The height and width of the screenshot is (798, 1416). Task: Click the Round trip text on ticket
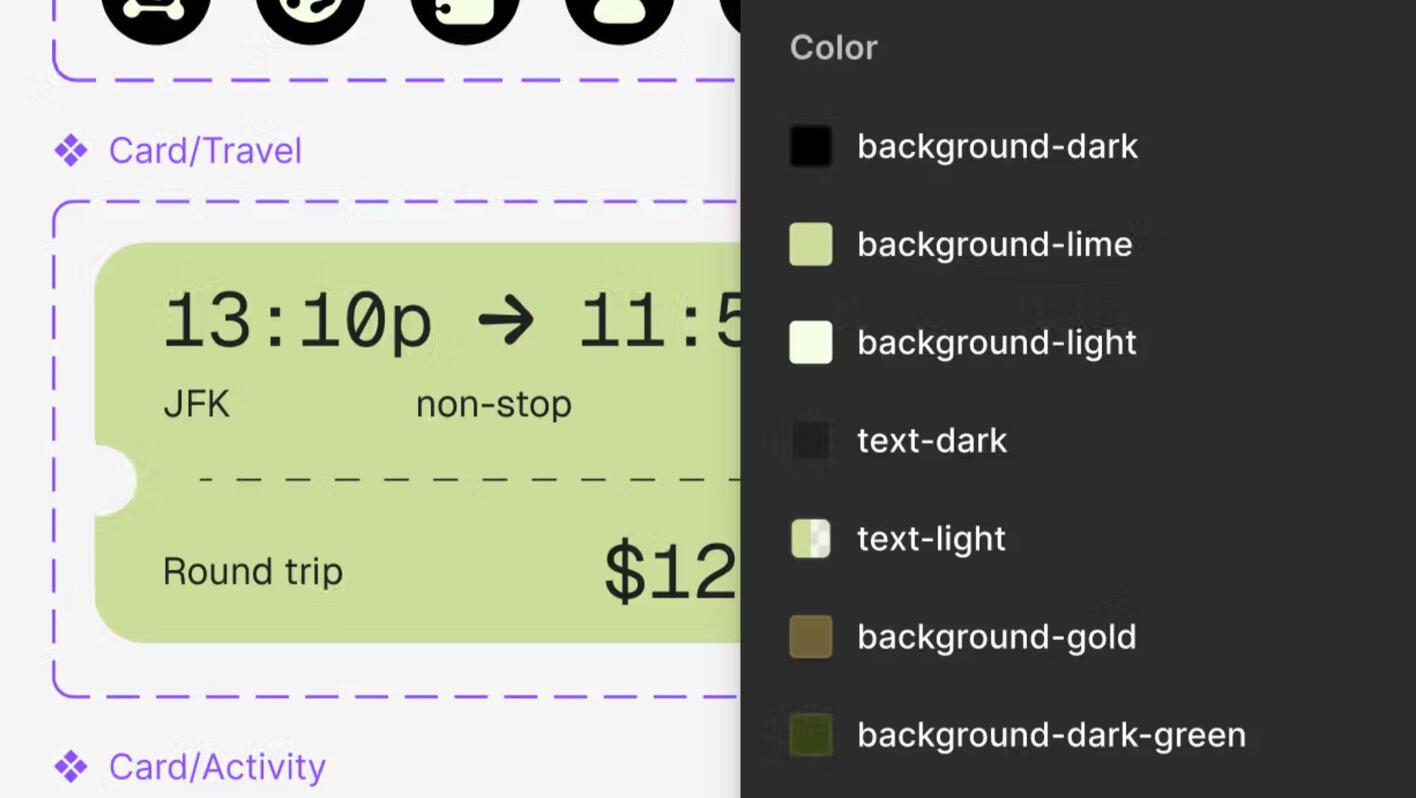(253, 571)
